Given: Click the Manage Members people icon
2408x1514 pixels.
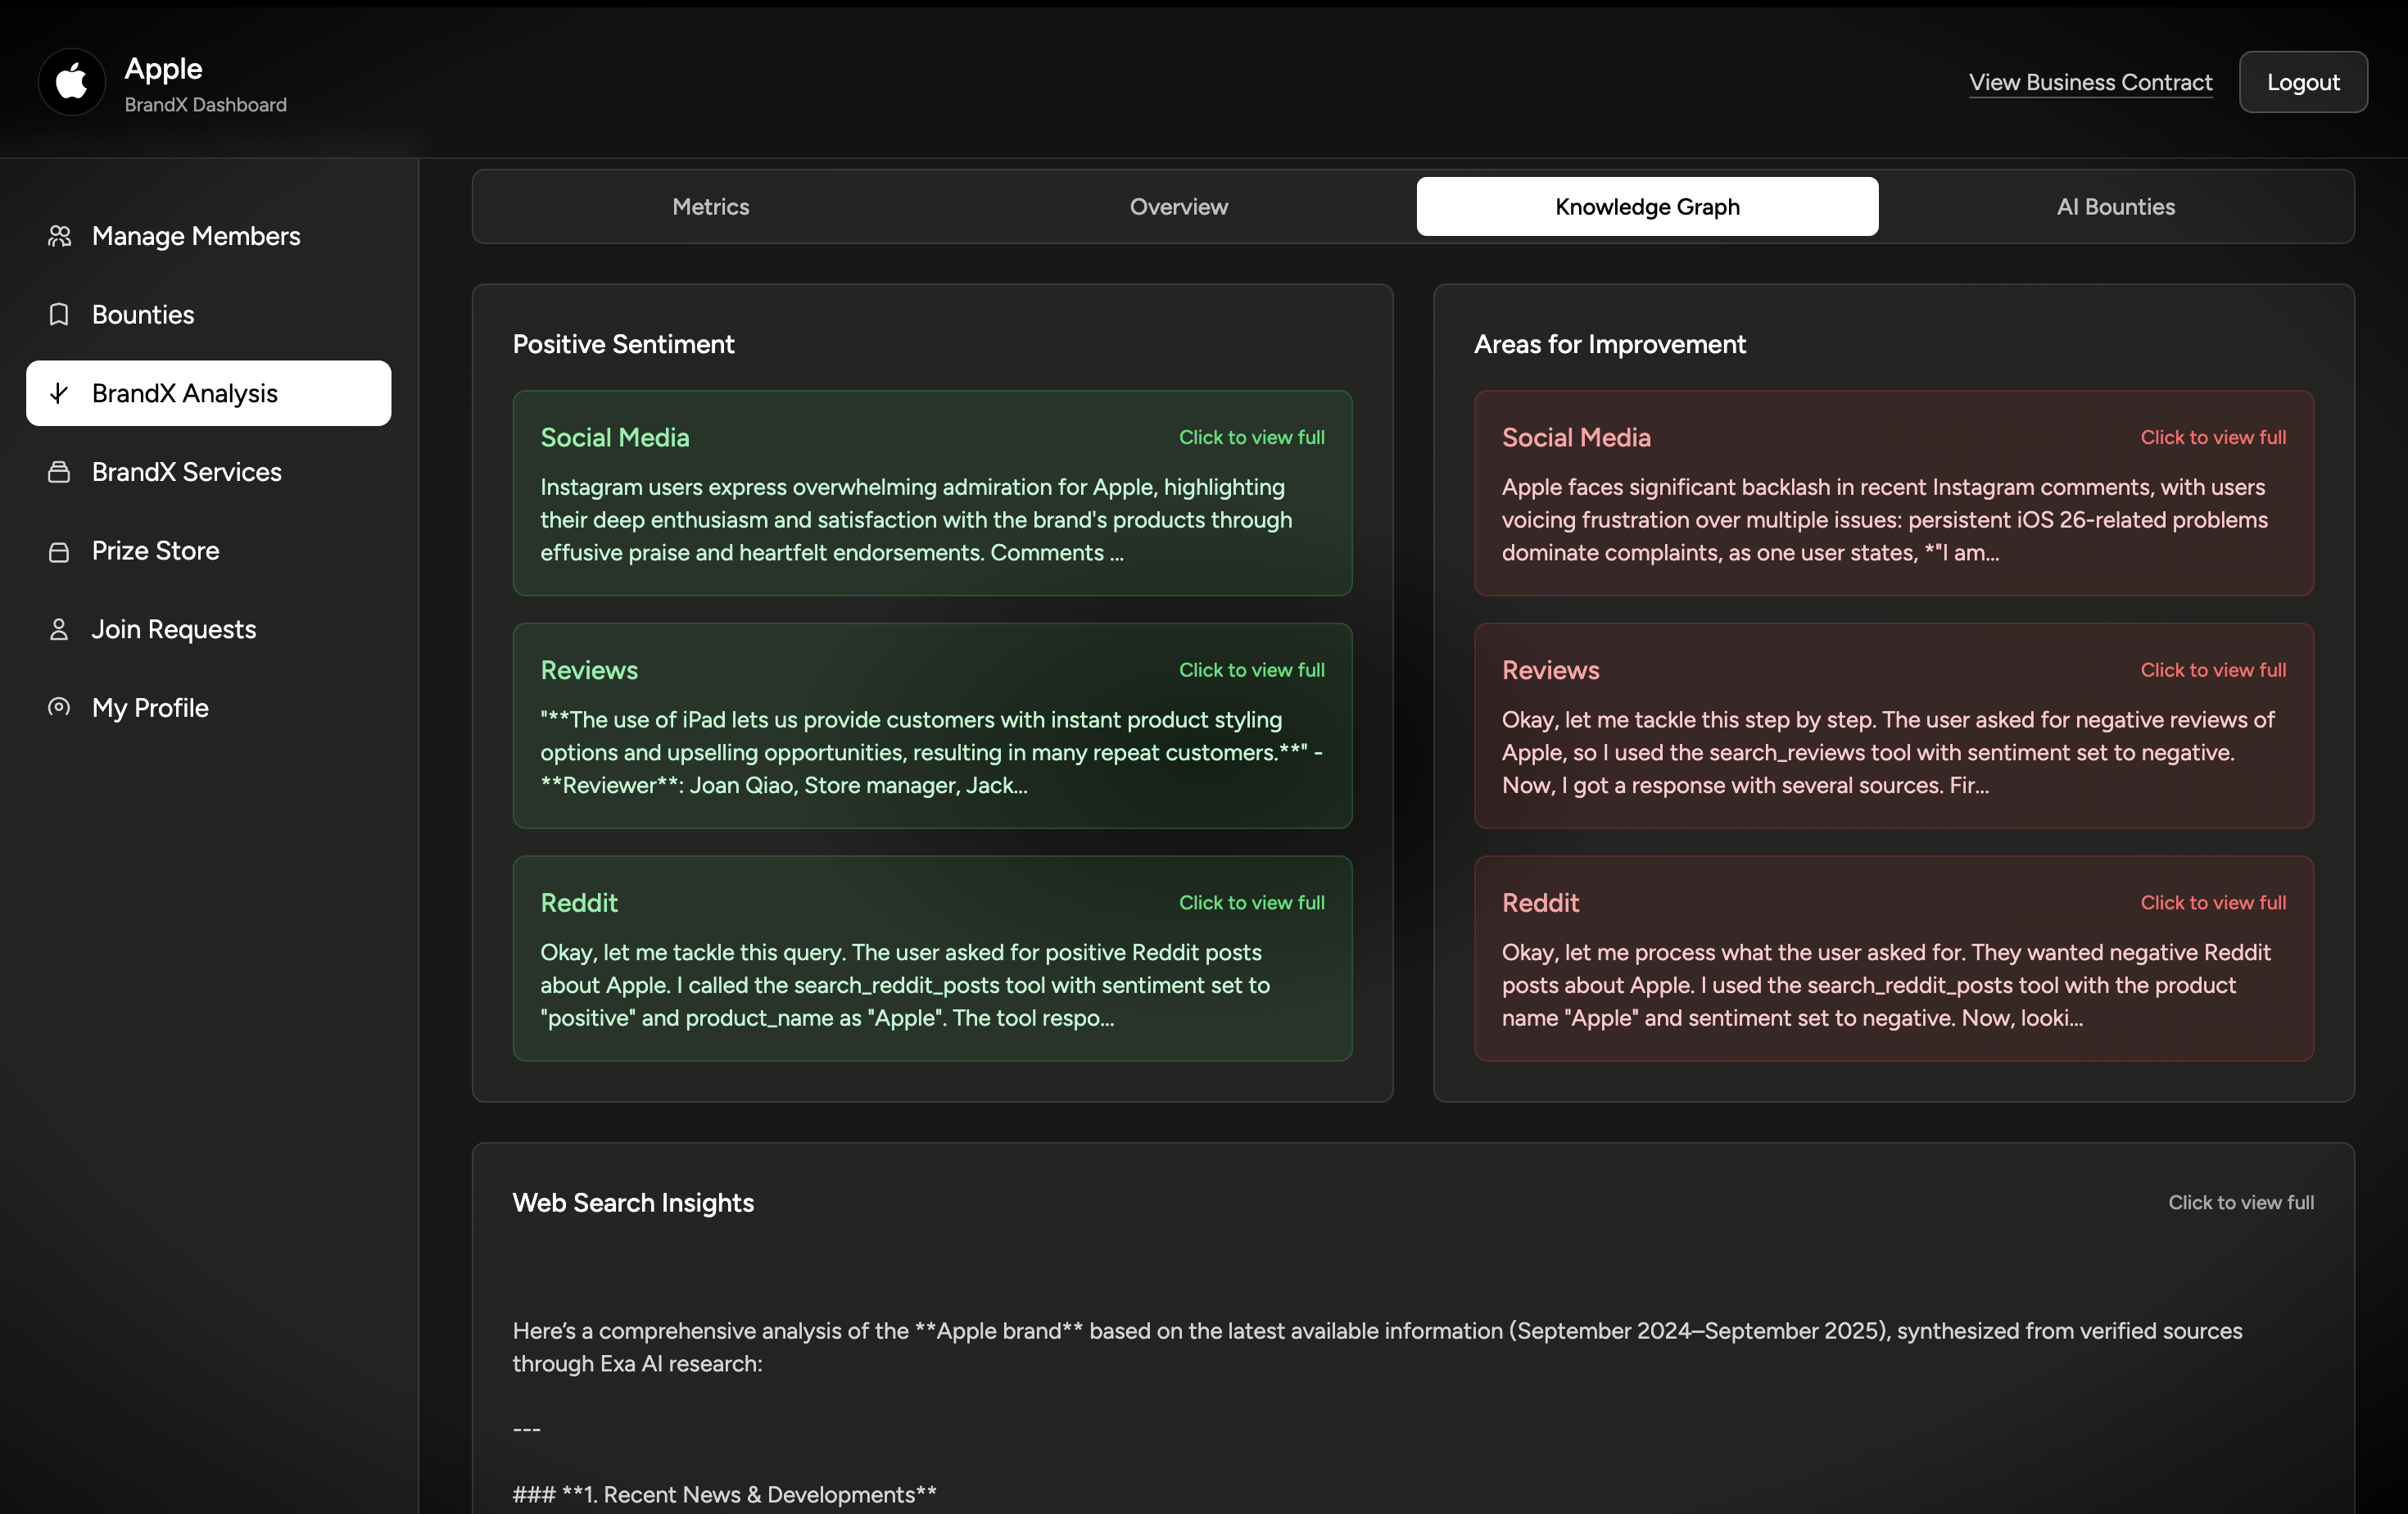Looking at the screenshot, I should [59, 236].
